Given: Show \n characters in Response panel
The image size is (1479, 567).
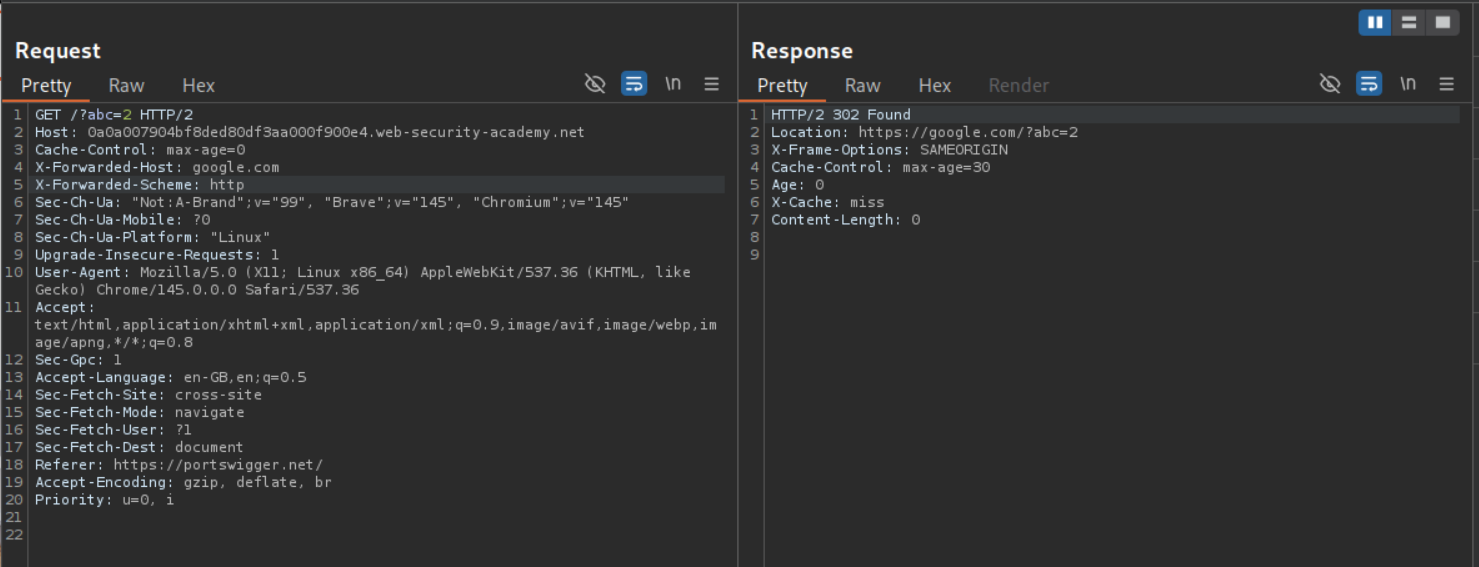Looking at the screenshot, I should coord(1408,84).
